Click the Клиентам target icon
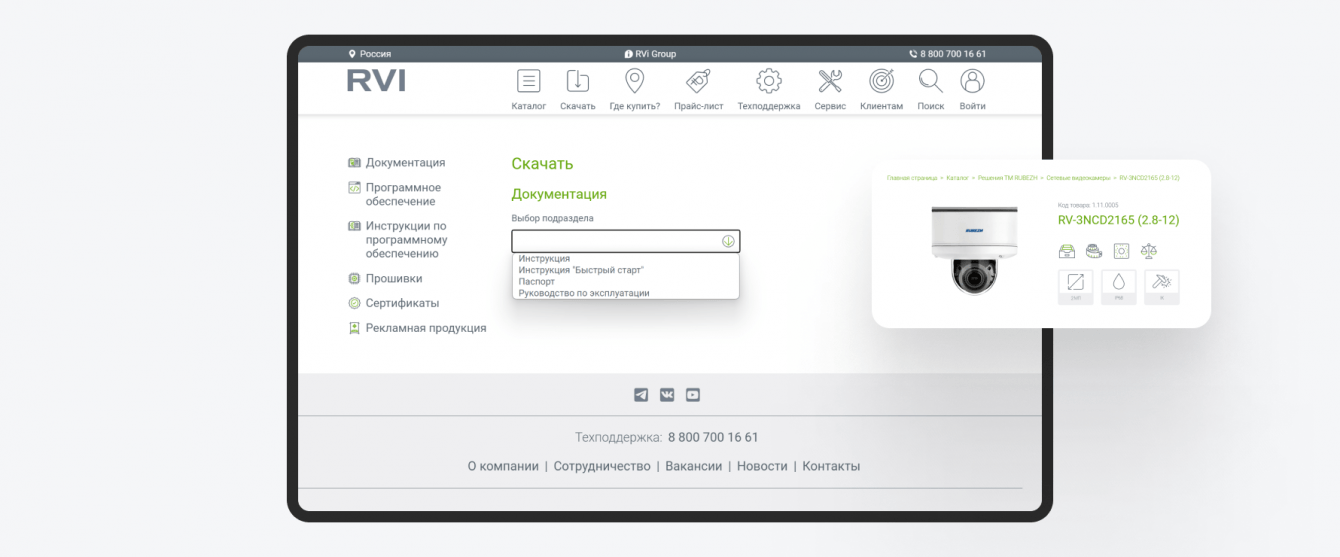The image size is (1340, 557). tap(881, 81)
